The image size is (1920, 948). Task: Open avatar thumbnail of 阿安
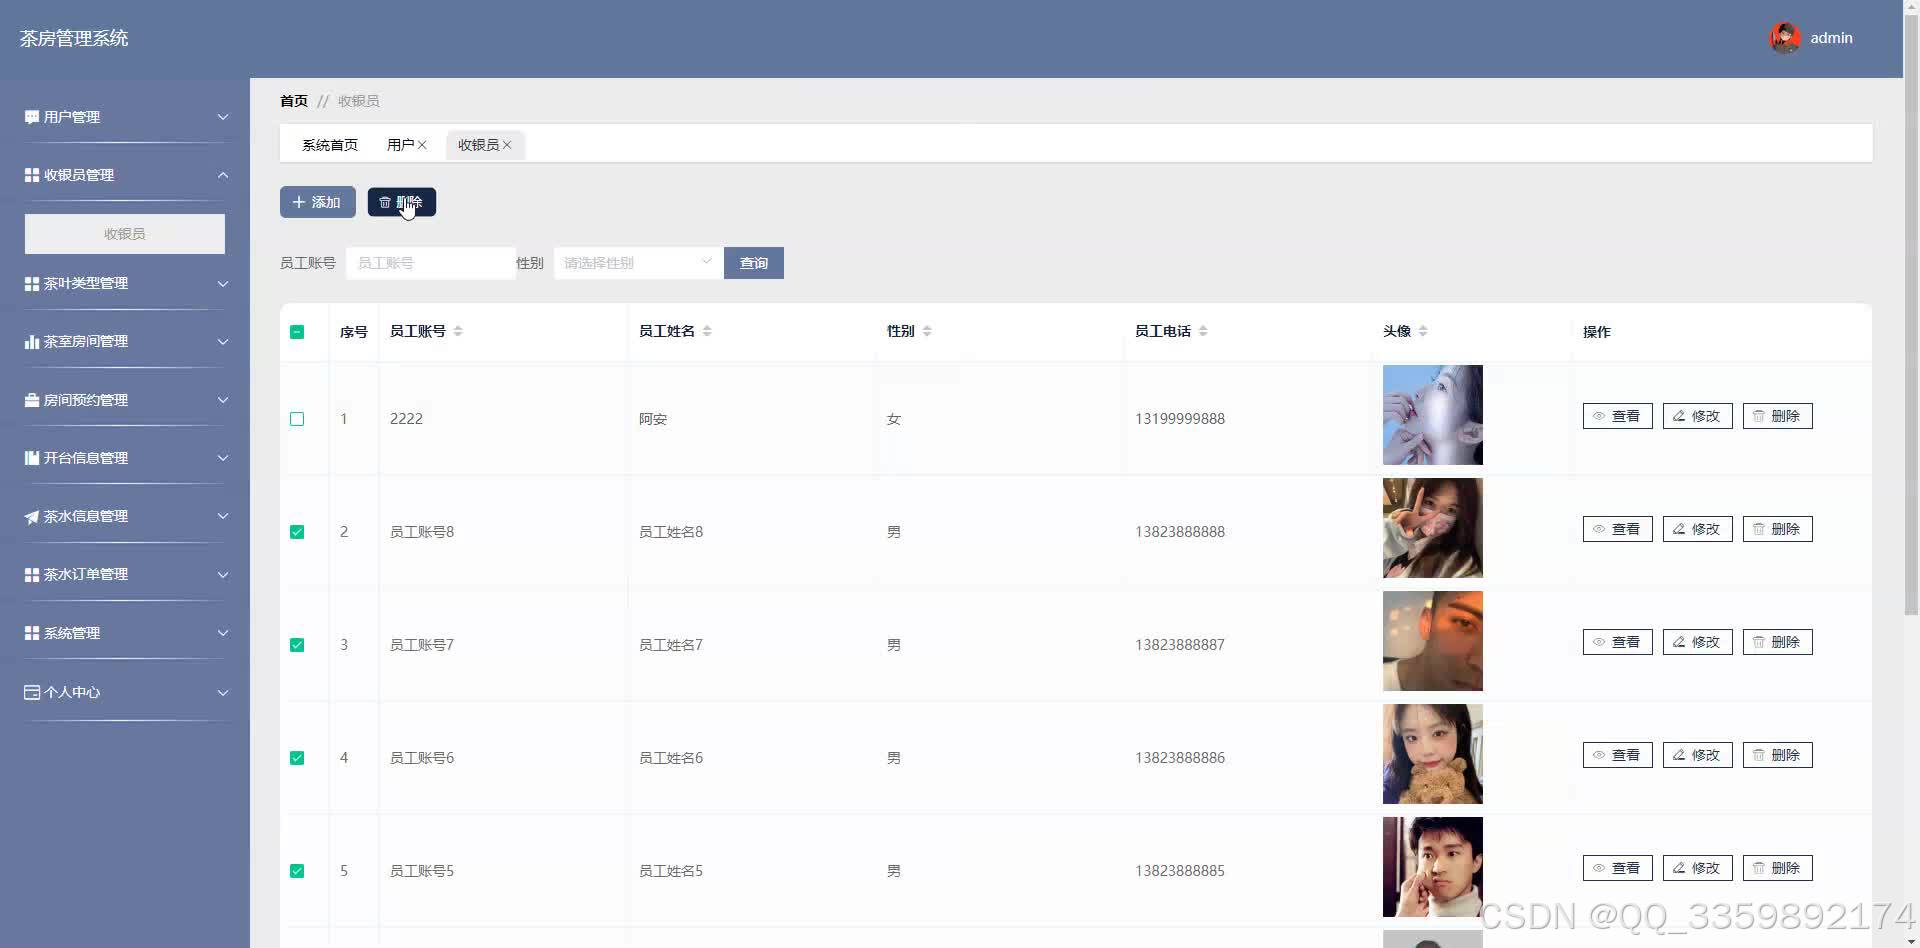pyautogui.click(x=1432, y=415)
